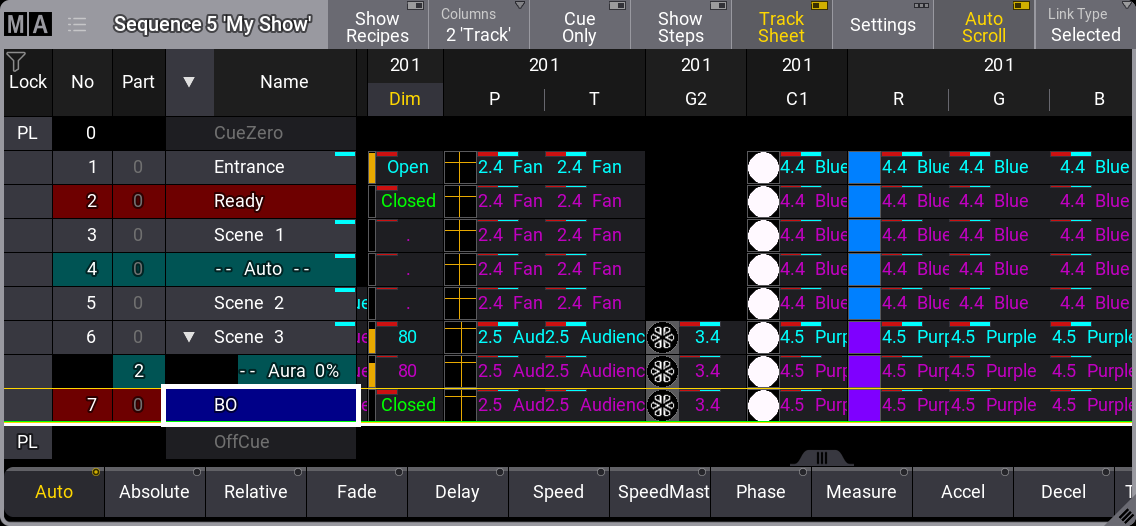Select the Entrance cue name

tap(261, 167)
